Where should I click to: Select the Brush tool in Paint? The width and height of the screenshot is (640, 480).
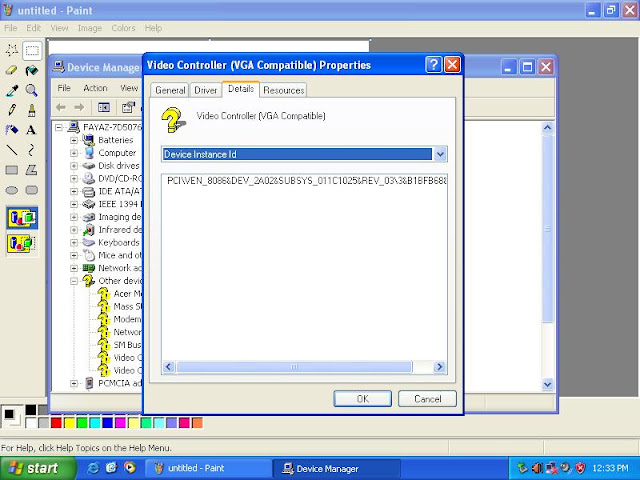pyautogui.click(x=32, y=110)
